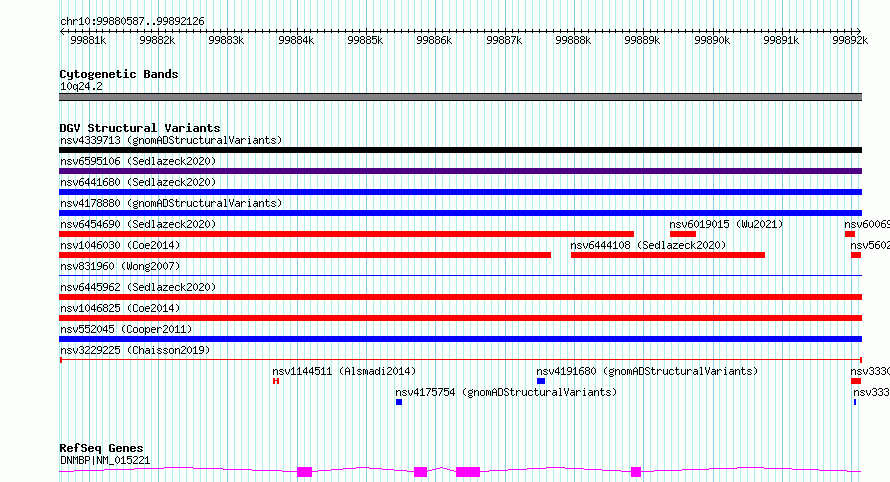
Task: Click the 99881k ruler tick label
Action: point(88,40)
